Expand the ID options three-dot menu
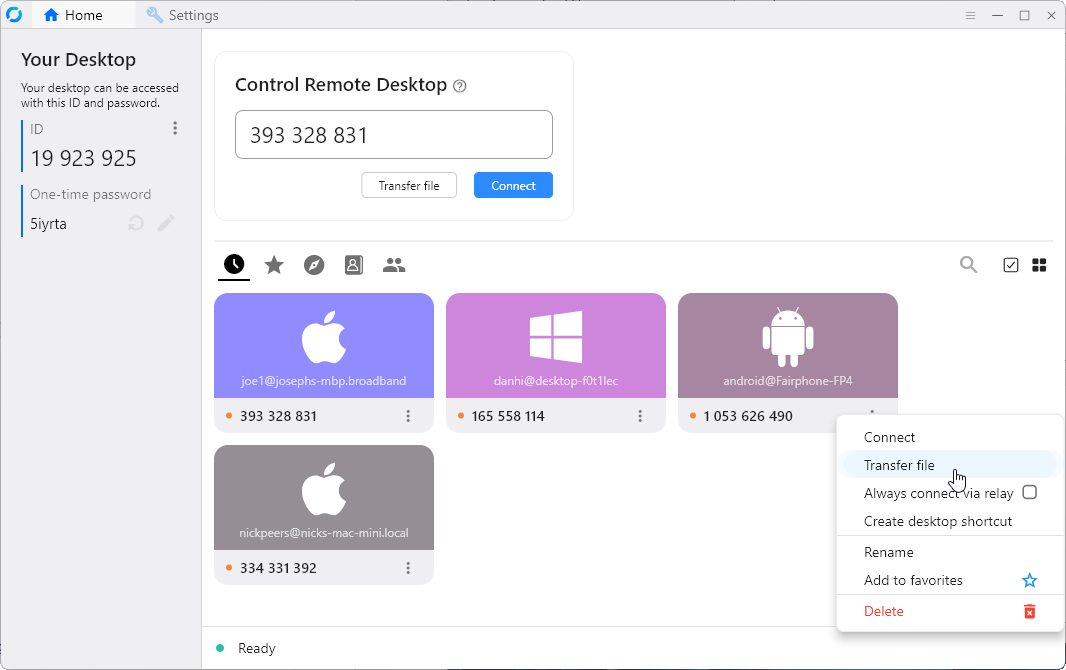This screenshot has height=670, width=1066. click(175, 128)
